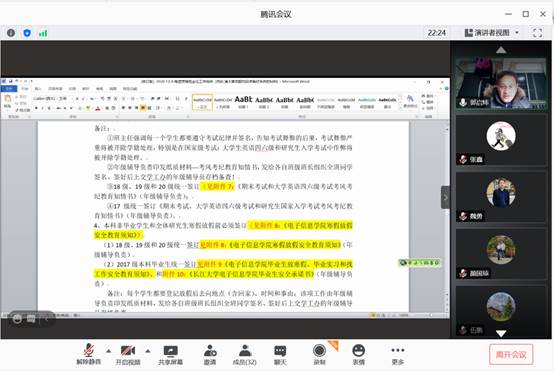This screenshot has height=372, width=554.
Task: Show the members list (32)
Action: [x=244, y=355]
